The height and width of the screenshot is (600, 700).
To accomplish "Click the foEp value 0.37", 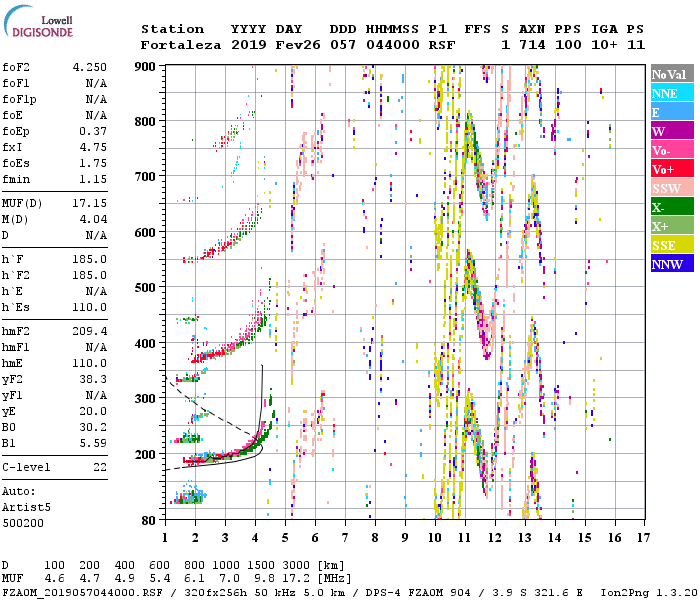I will point(93,132).
